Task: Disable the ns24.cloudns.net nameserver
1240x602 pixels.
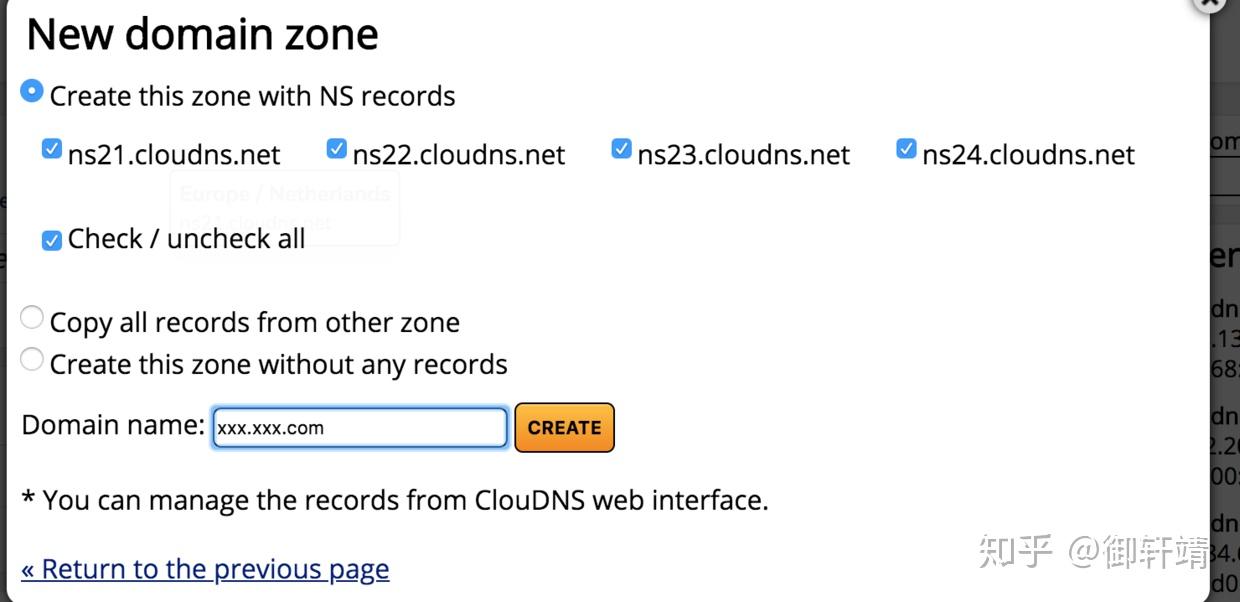Action: [906, 148]
